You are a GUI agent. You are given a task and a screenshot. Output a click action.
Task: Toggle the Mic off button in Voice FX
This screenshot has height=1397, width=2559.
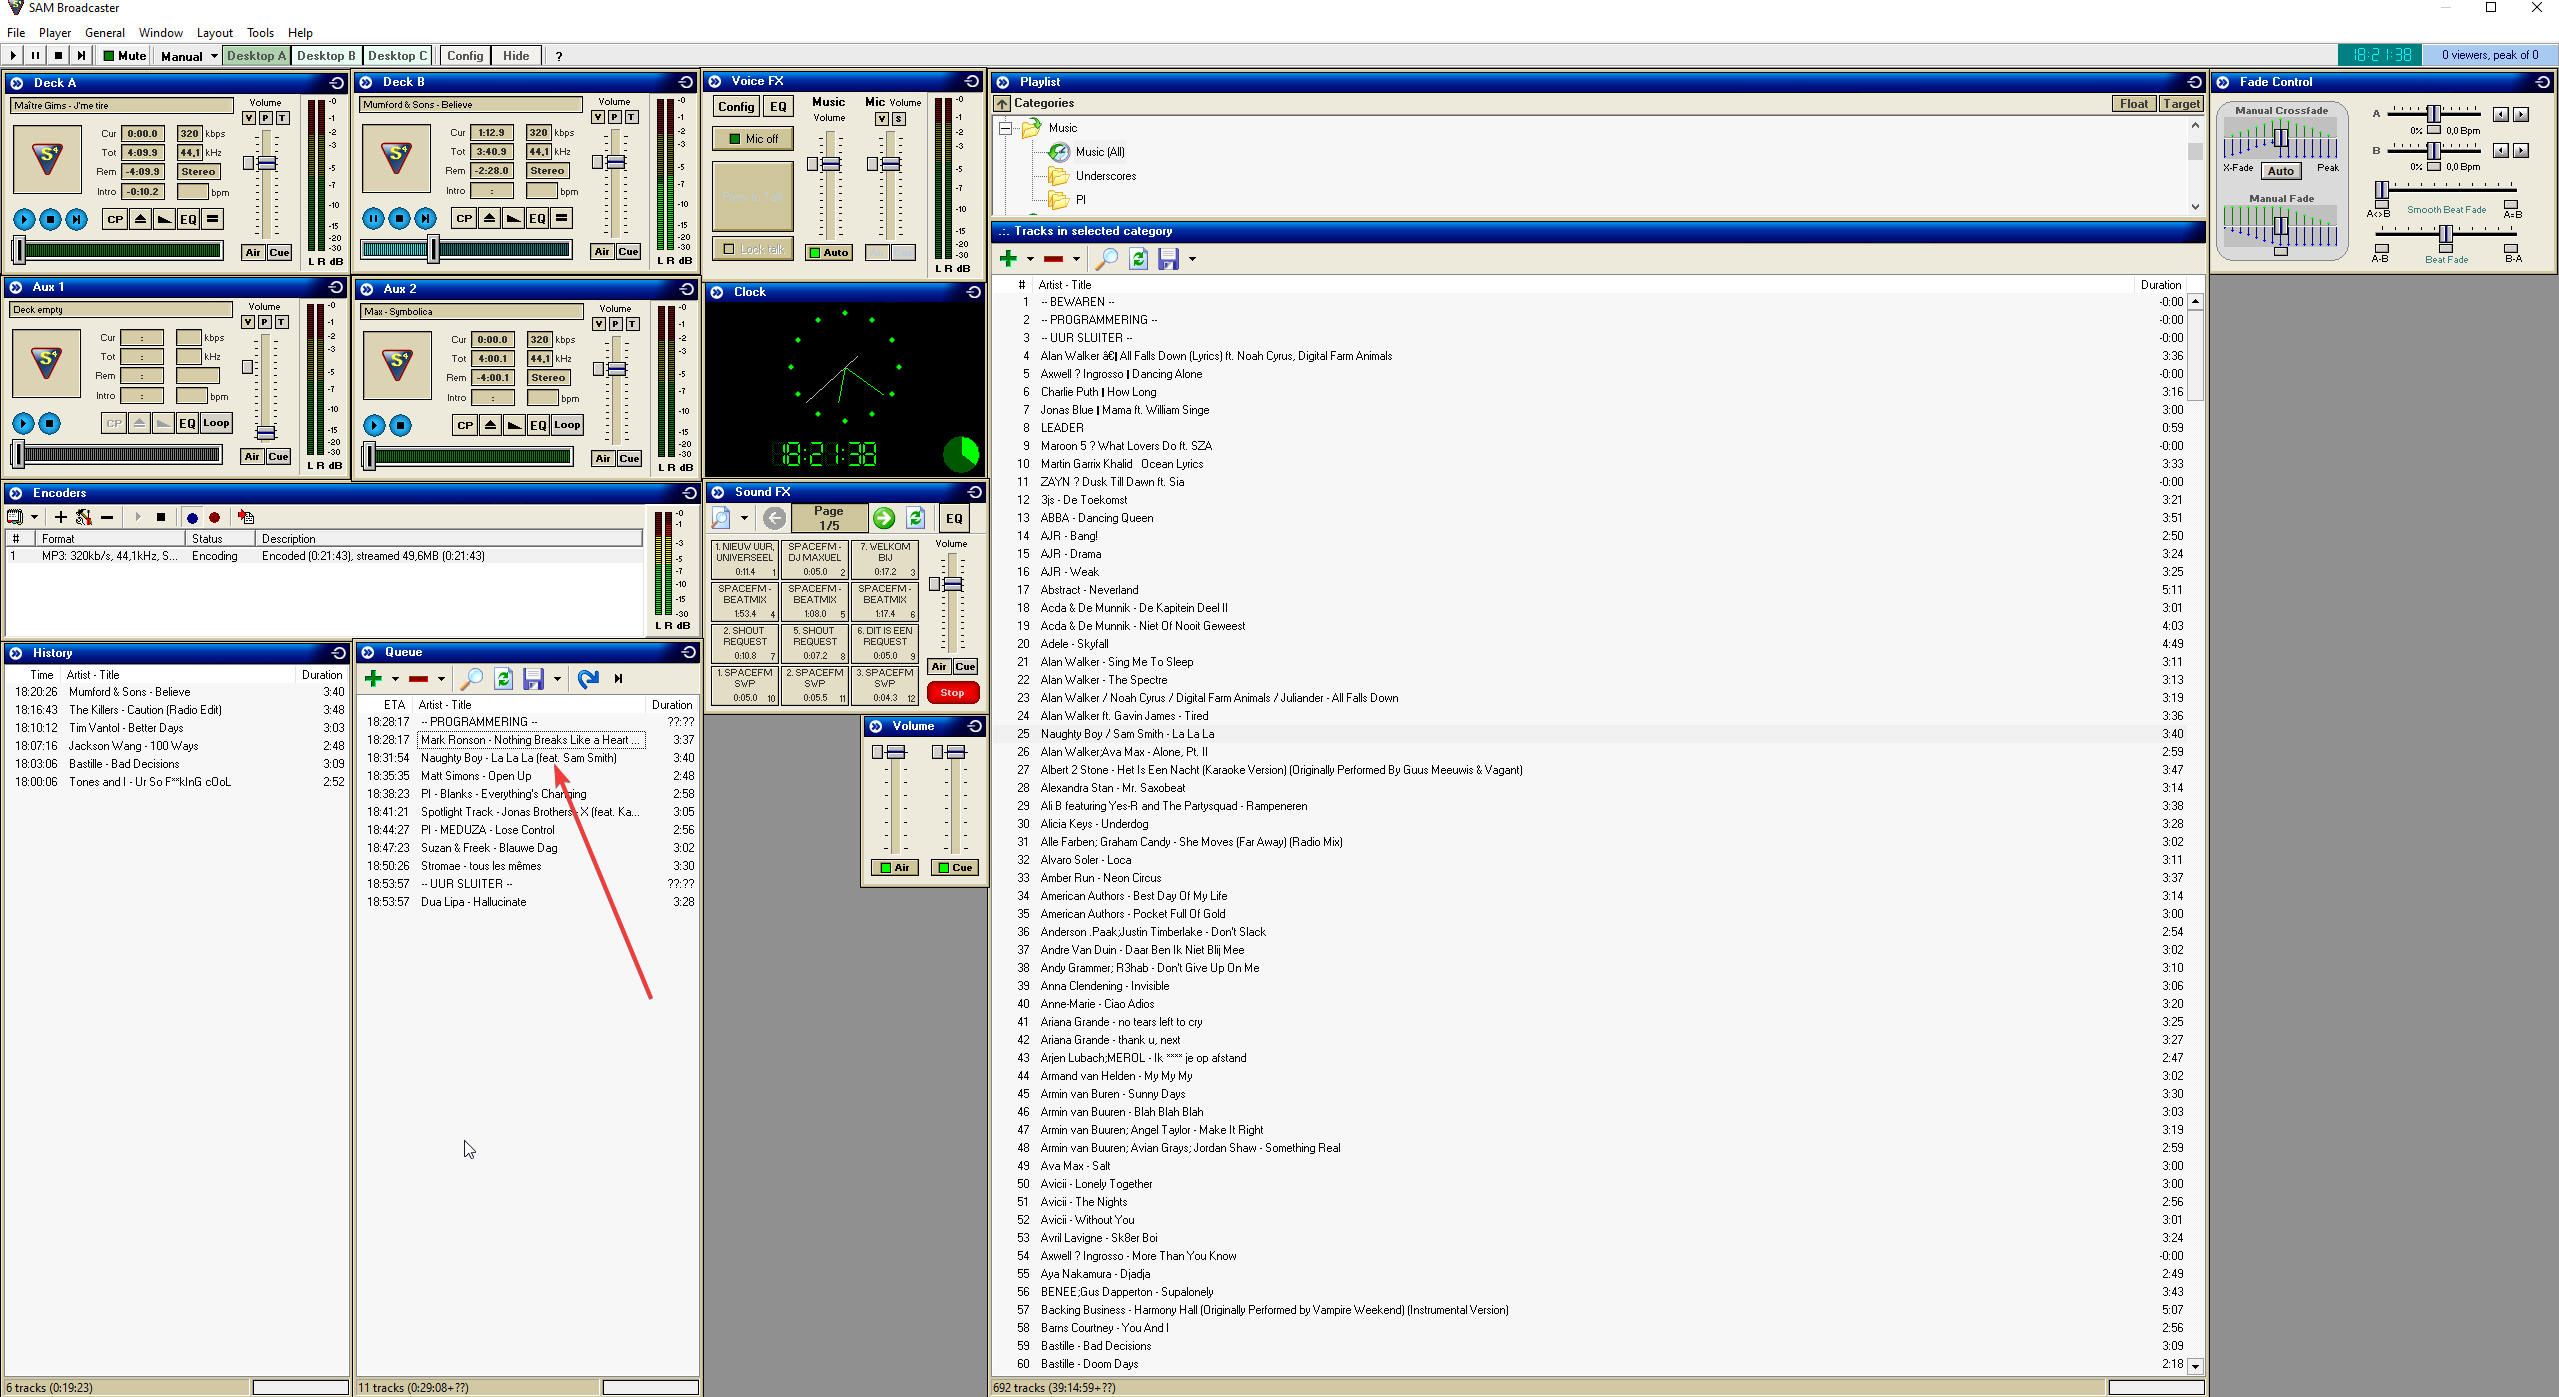click(x=752, y=139)
